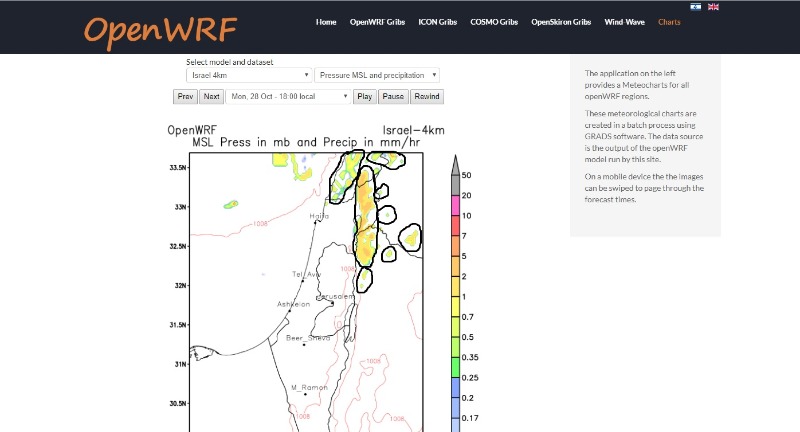Image resolution: width=800 pixels, height=432 pixels.
Task: Start animation with the Play button
Action: click(x=365, y=96)
